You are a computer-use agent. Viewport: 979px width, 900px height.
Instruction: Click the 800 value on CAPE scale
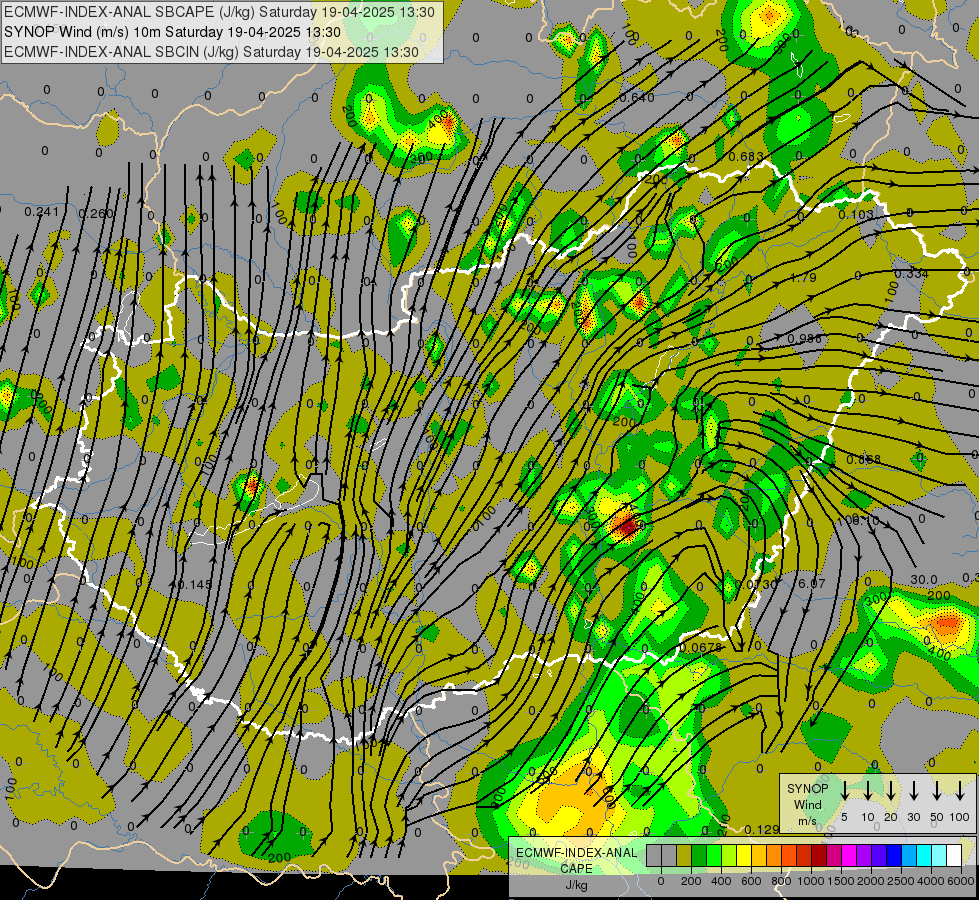pos(781,881)
